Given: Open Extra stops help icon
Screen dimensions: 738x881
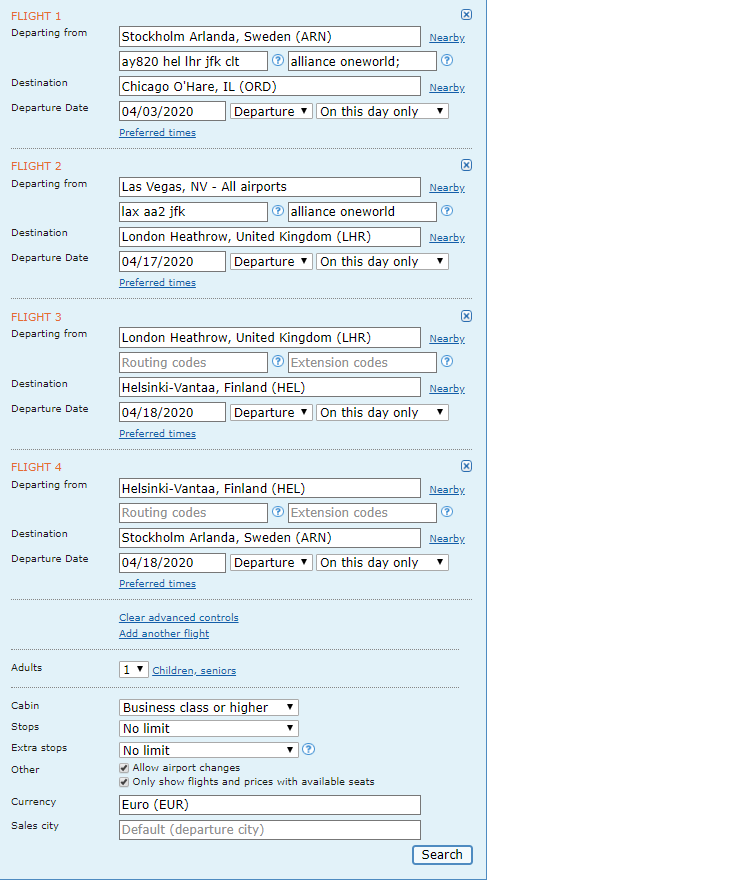Looking at the screenshot, I should click(x=309, y=749).
